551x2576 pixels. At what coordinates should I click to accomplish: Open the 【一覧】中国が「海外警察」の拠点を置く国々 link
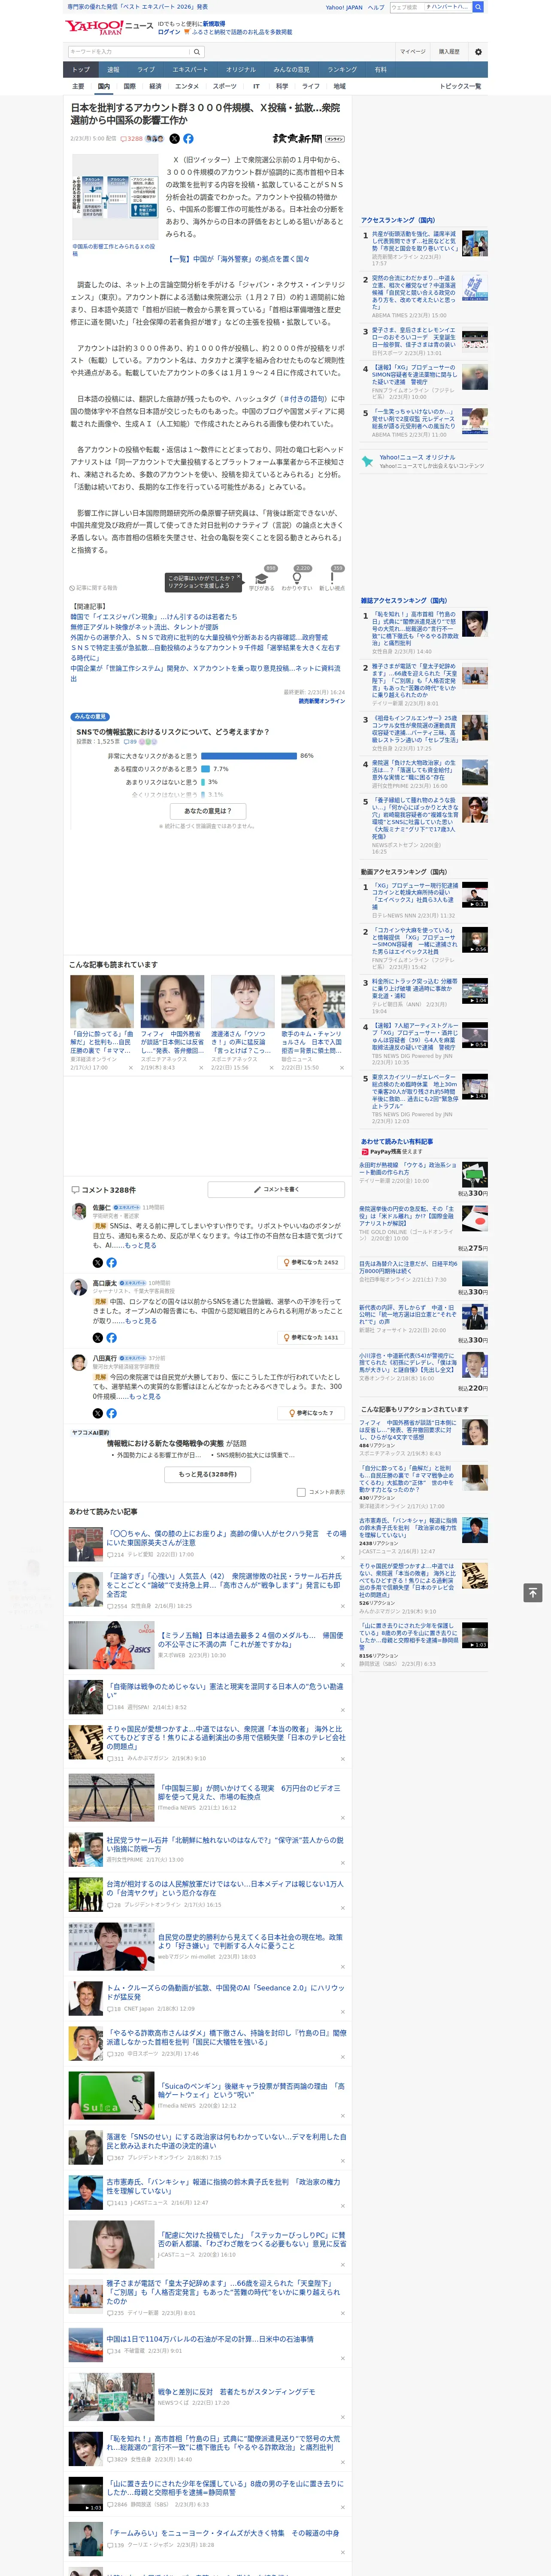click(x=238, y=259)
